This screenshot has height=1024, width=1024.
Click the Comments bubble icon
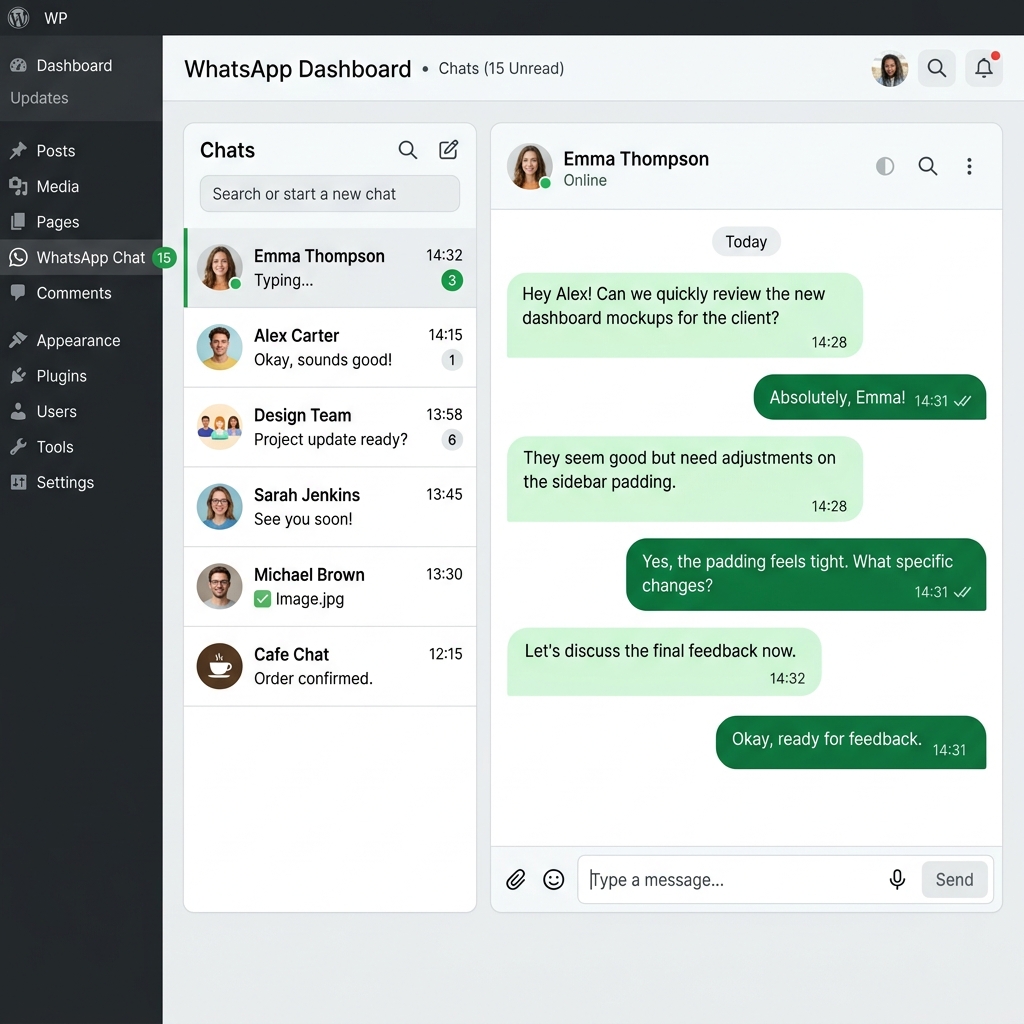(18, 293)
